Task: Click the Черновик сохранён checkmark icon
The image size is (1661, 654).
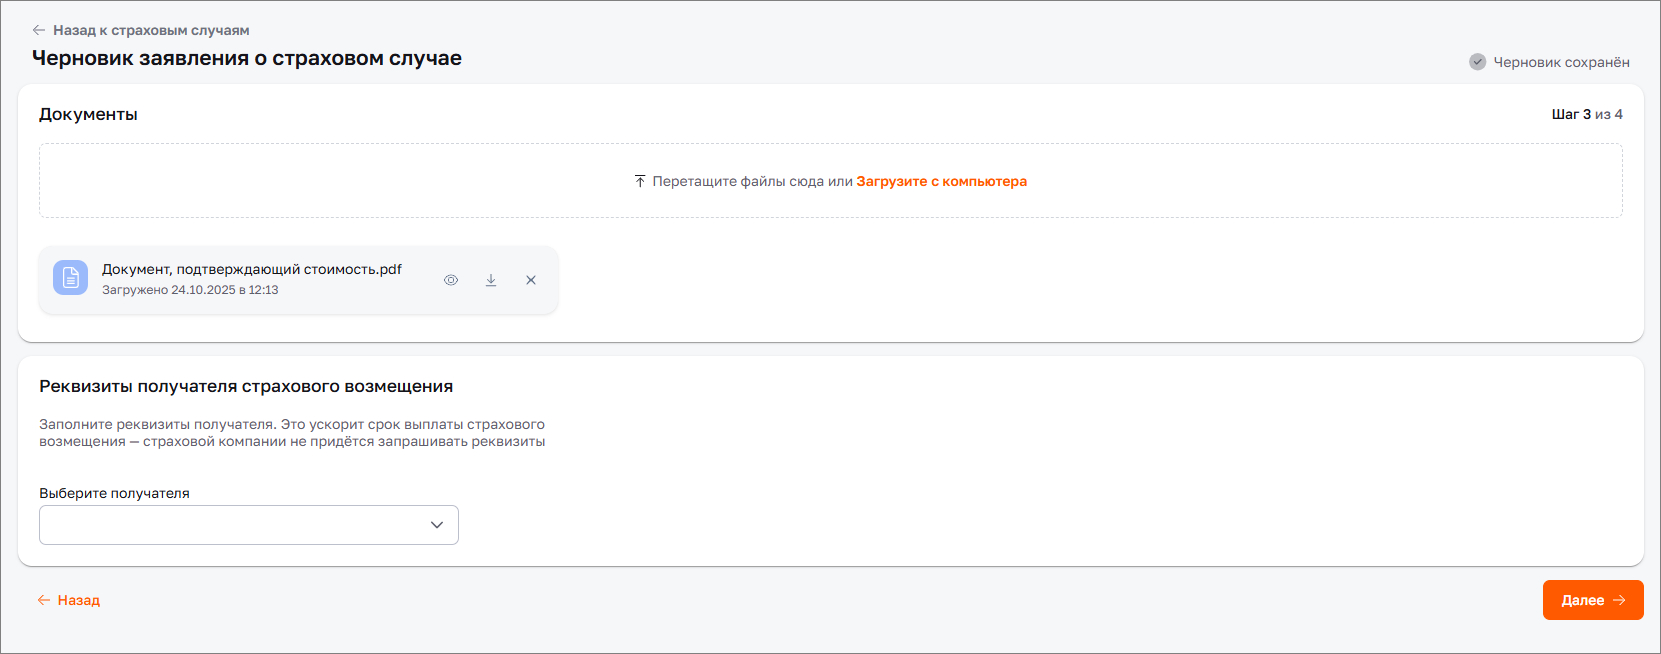Action: pyautogui.click(x=1477, y=62)
